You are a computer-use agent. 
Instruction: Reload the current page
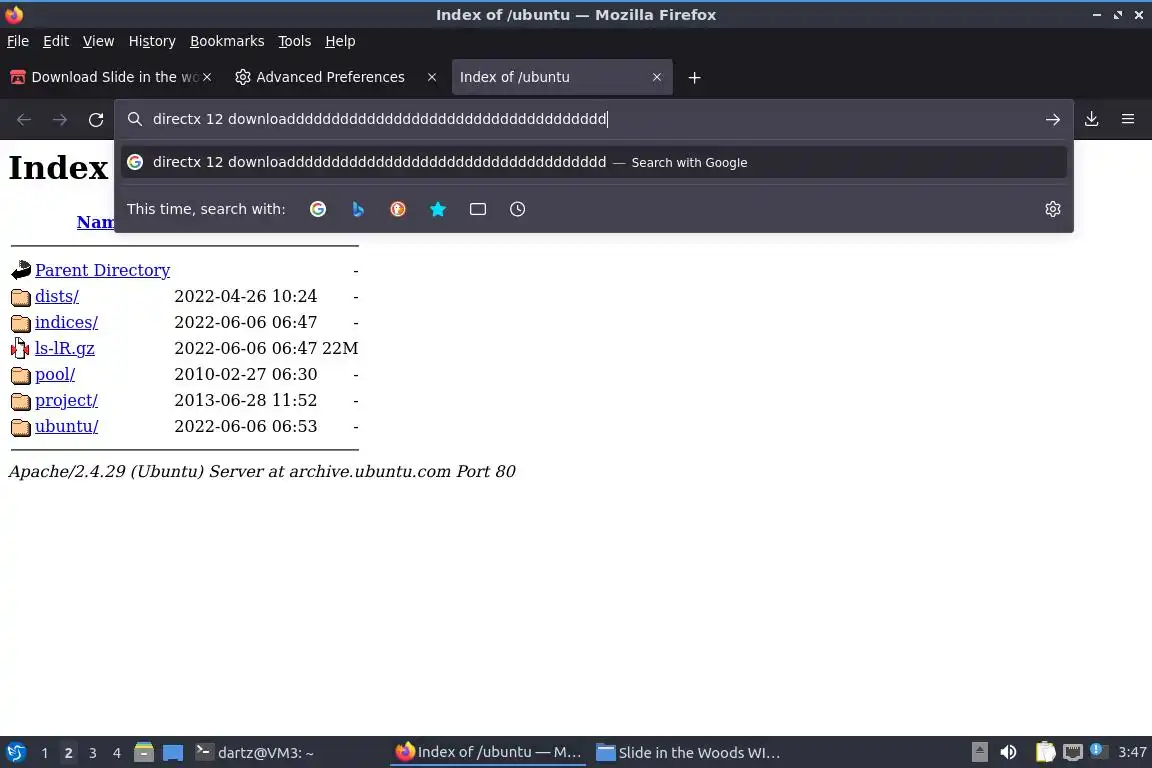tap(96, 120)
